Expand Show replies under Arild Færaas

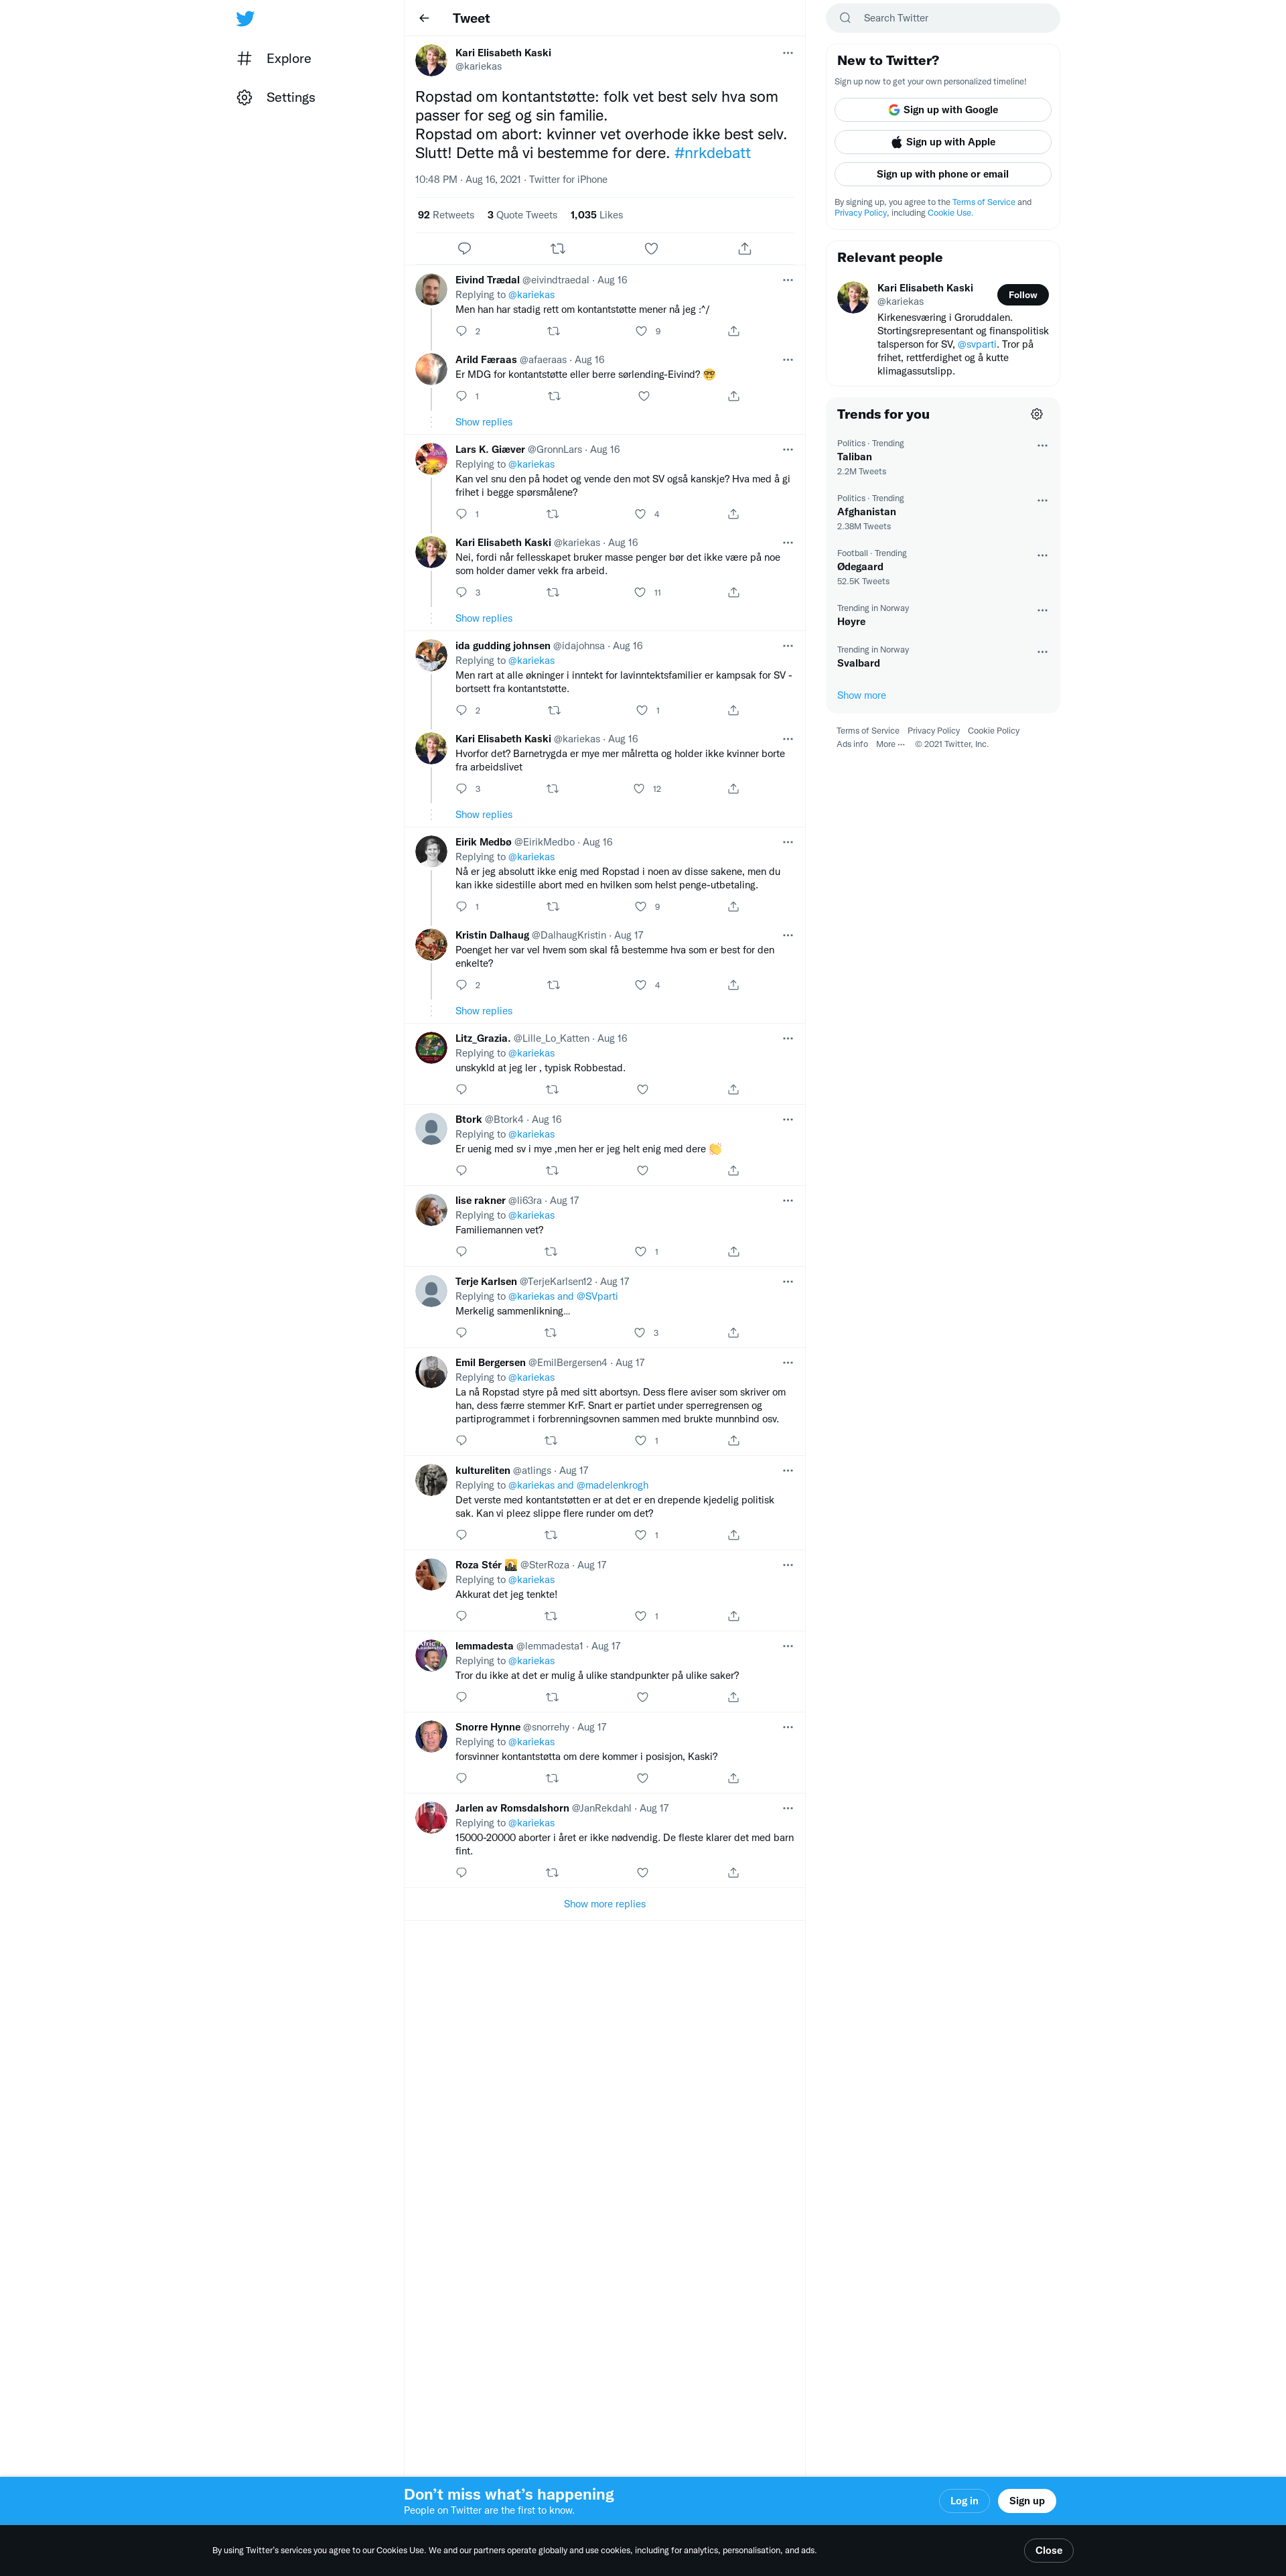[483, 422]
